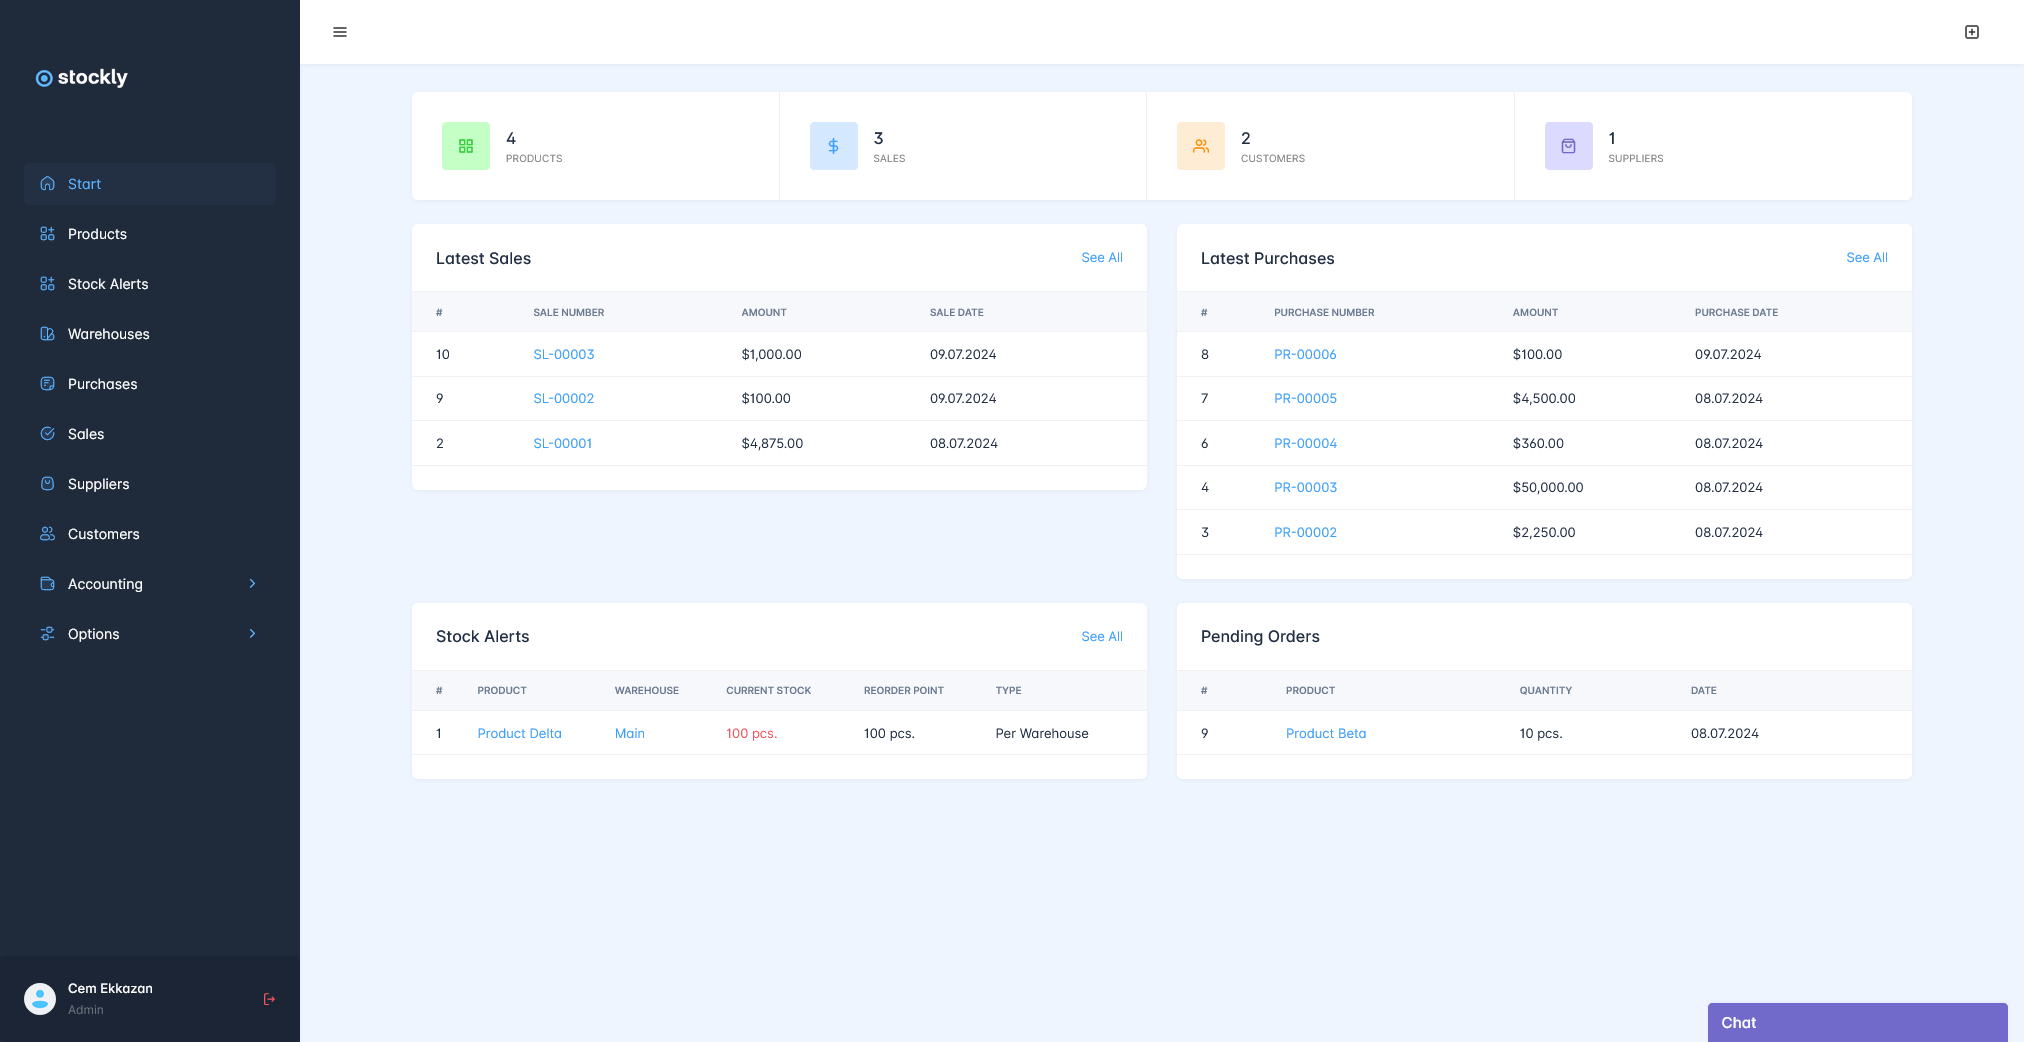2024x1042 pixels.
Task: Click the logout icon next to Cem Ekkazan
Action: [268, 998]
